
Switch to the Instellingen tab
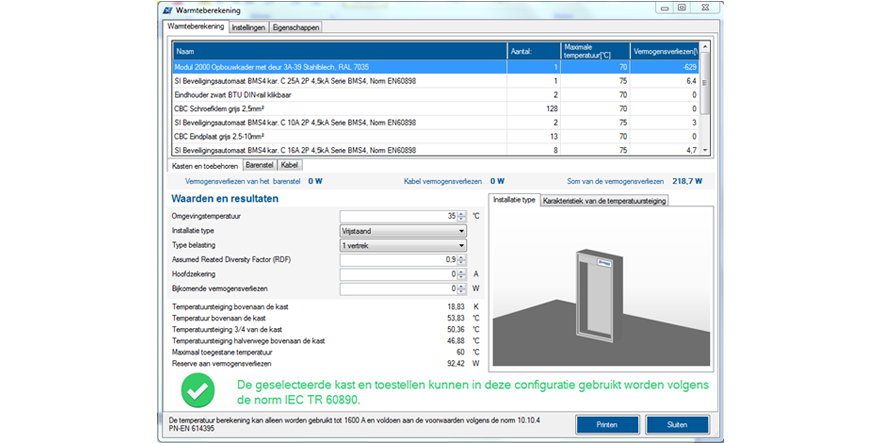[x=249, y=28]
